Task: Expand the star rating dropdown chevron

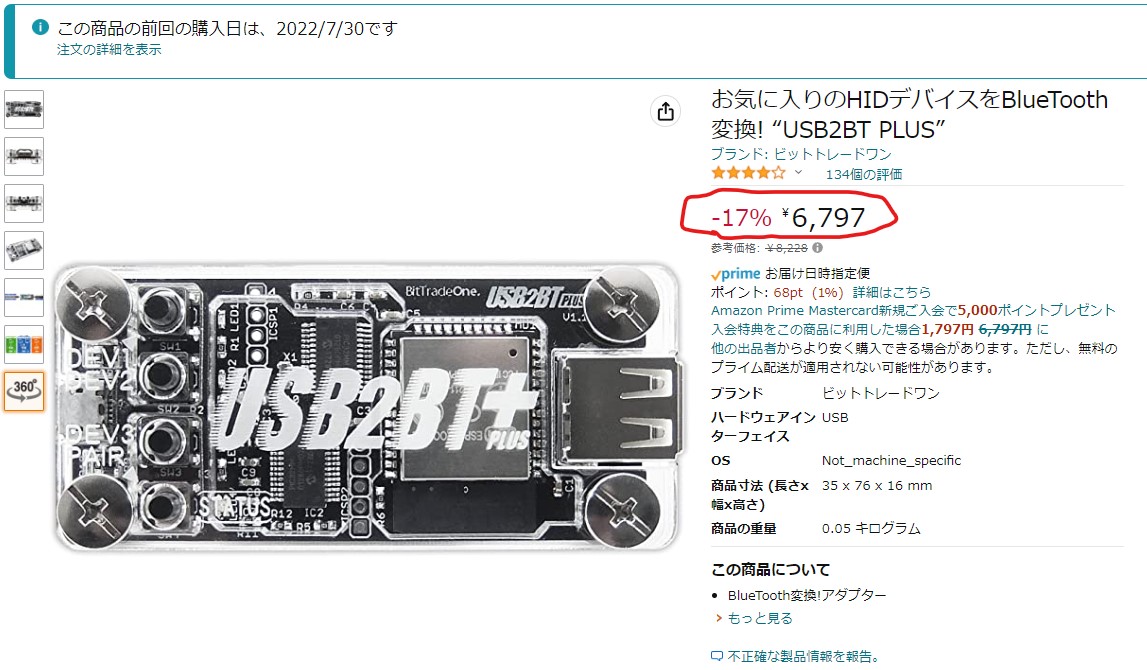Action: pyautogui.click(x=798, y=173)
